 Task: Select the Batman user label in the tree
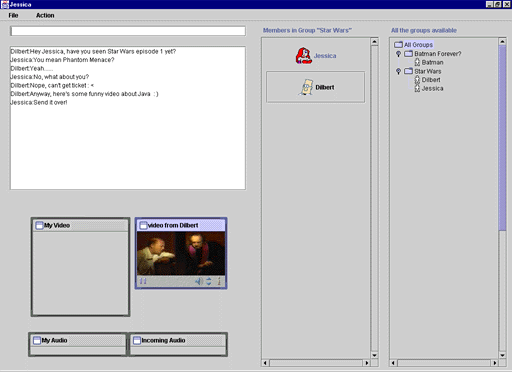432,62
